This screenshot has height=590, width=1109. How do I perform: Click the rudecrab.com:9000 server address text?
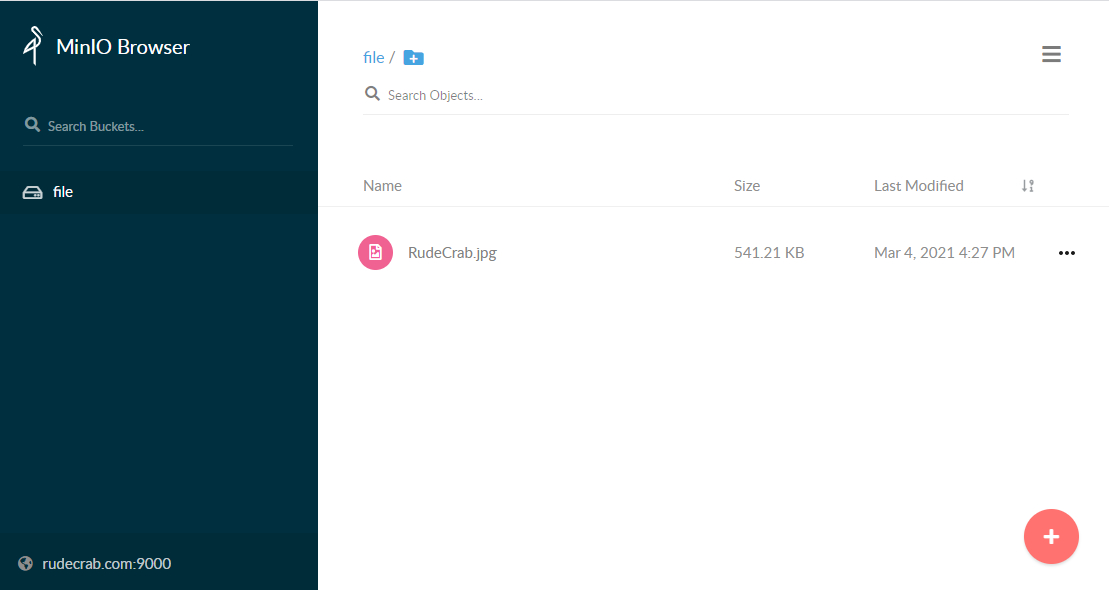pyautogui.click(x=107, y=564)
